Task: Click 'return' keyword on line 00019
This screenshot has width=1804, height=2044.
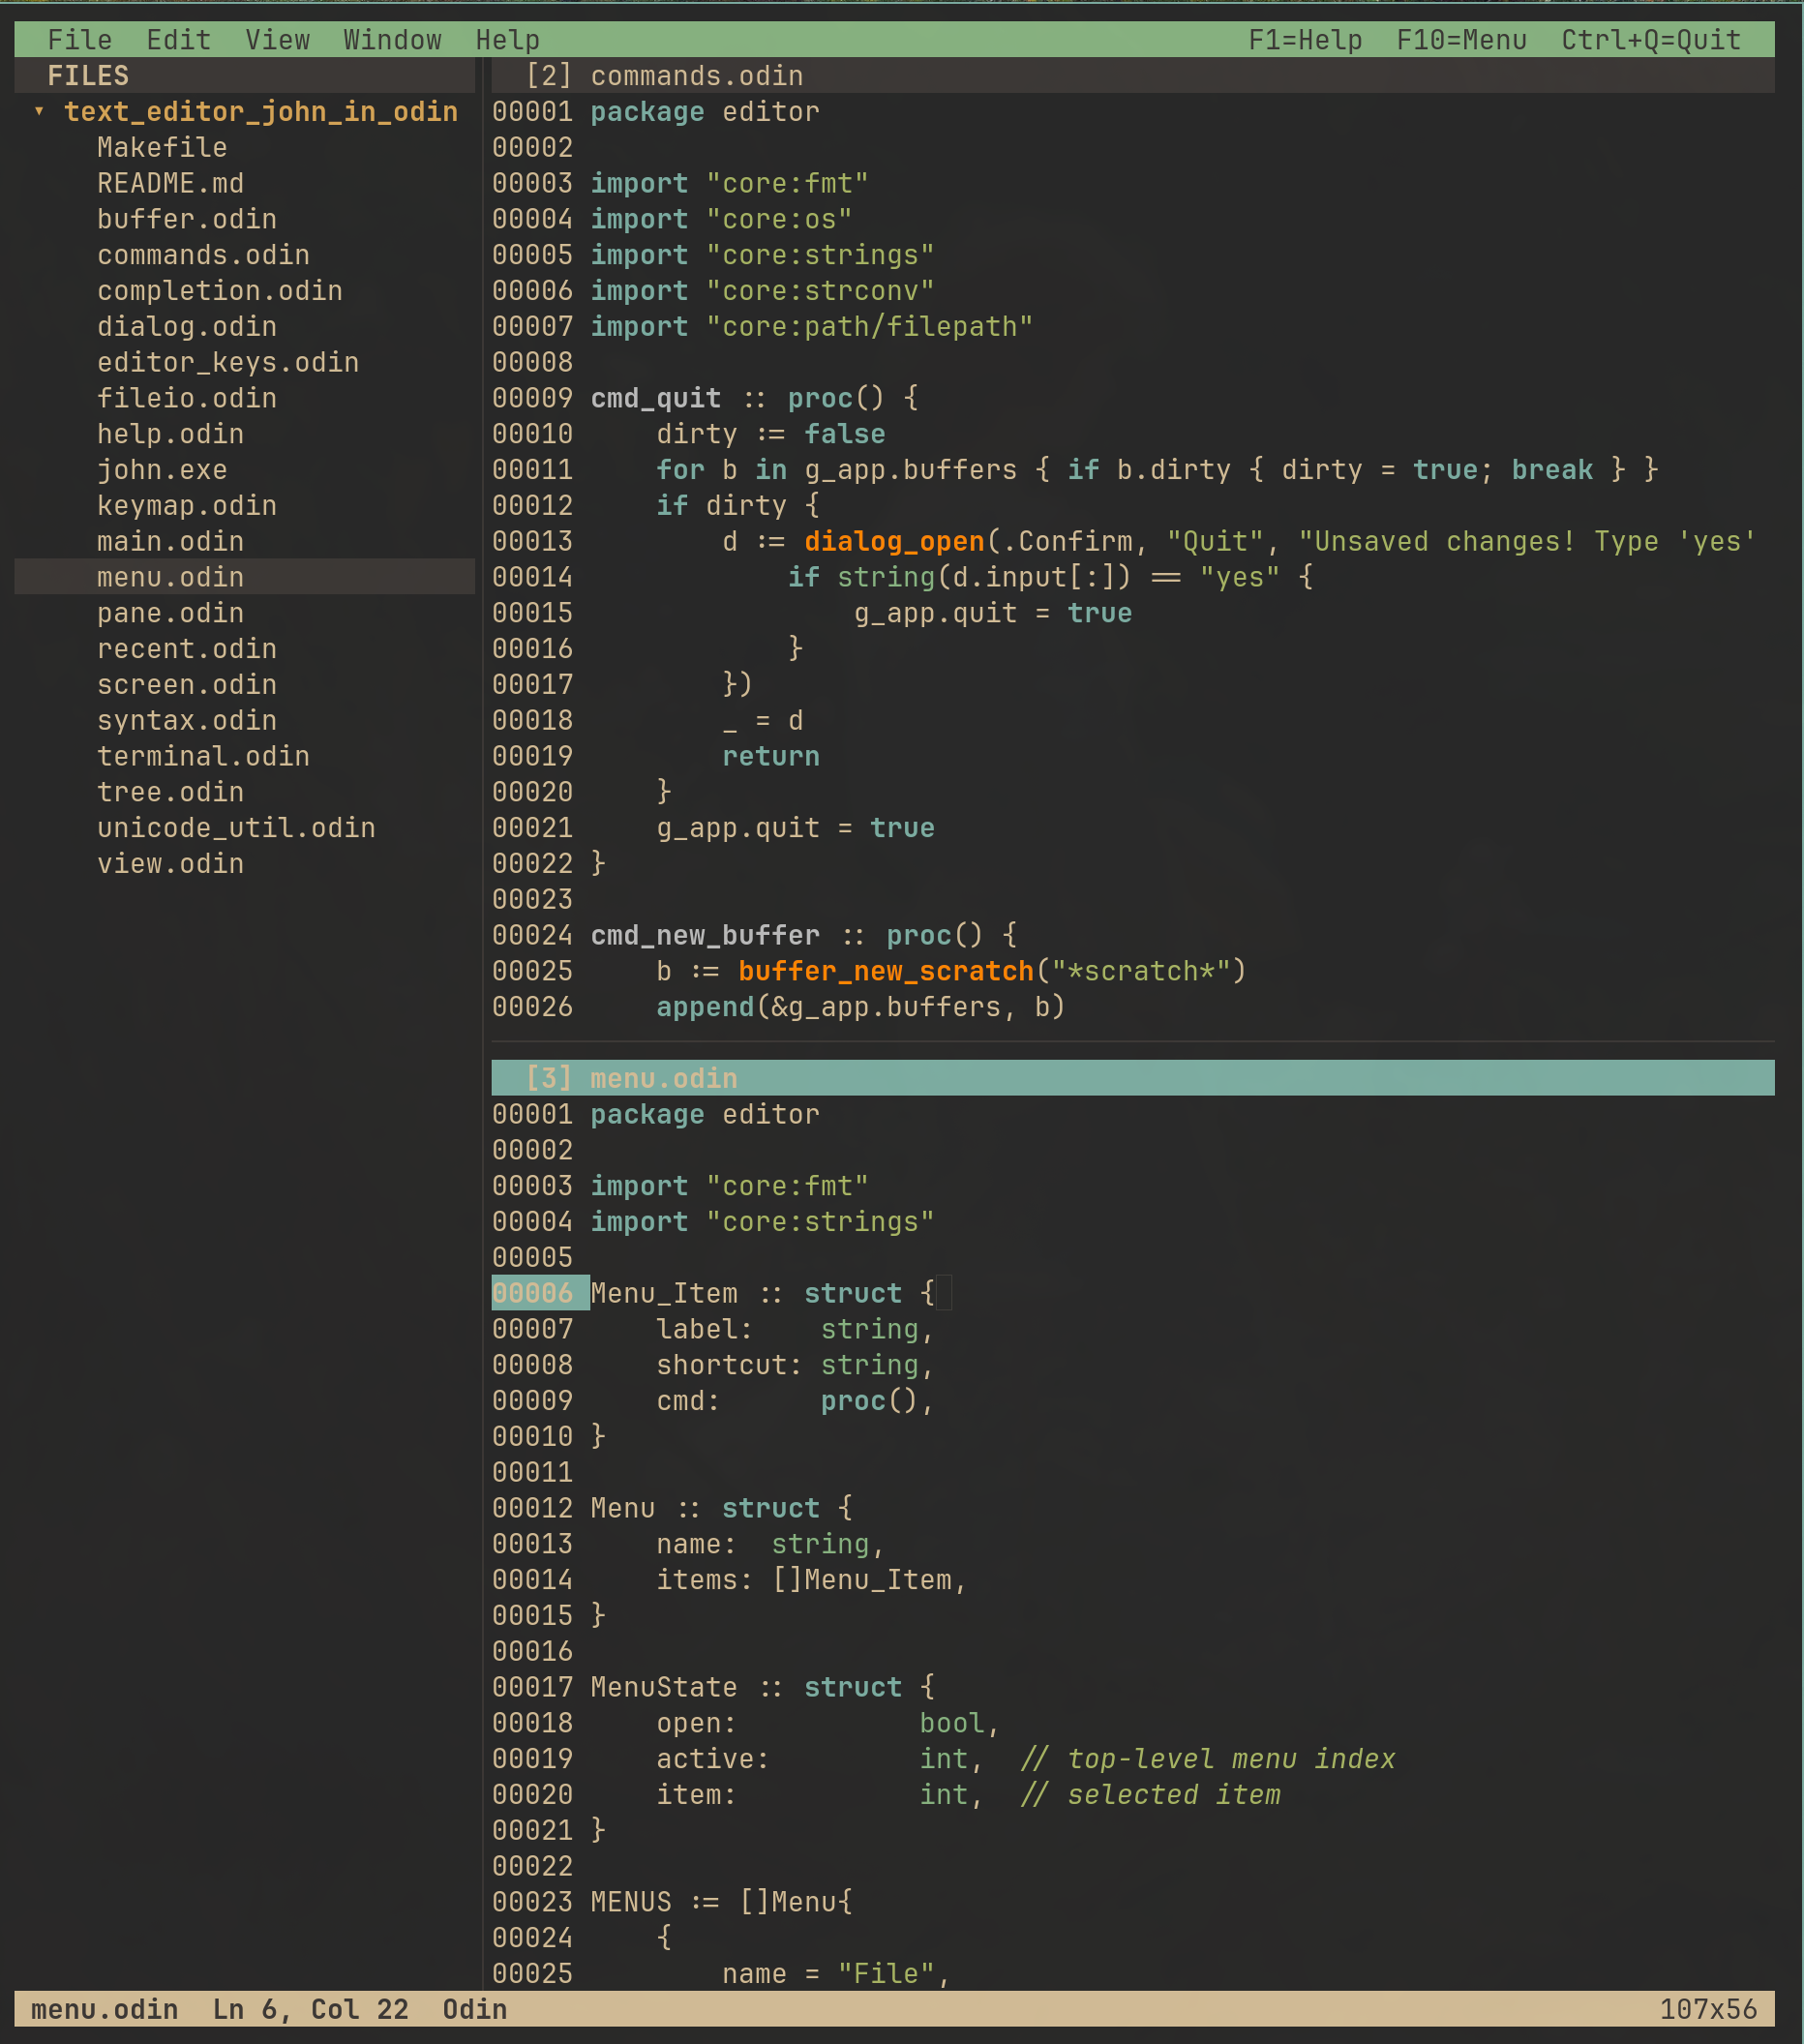Action: [771, 757]
